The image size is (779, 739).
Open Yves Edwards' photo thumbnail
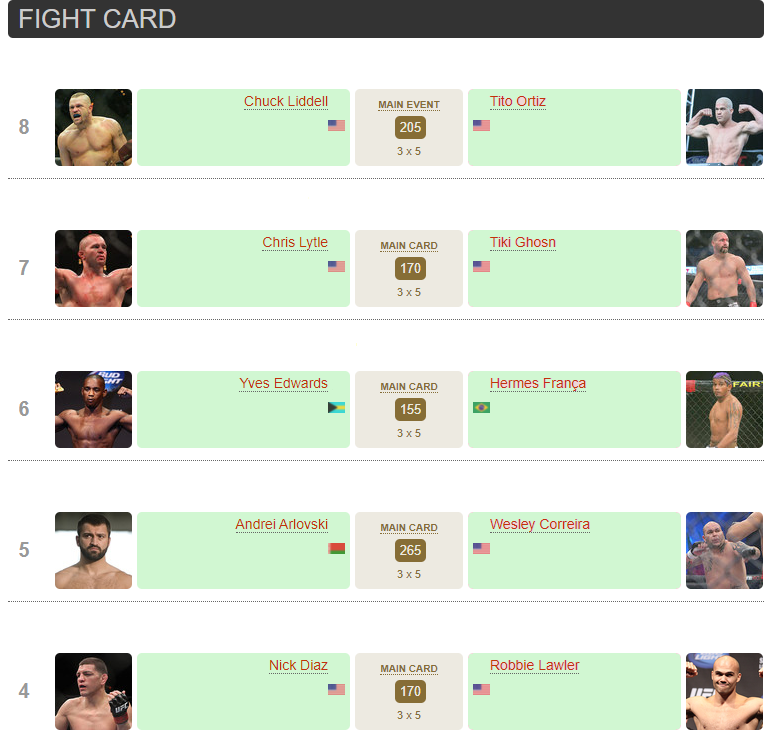tap(93, 410)
